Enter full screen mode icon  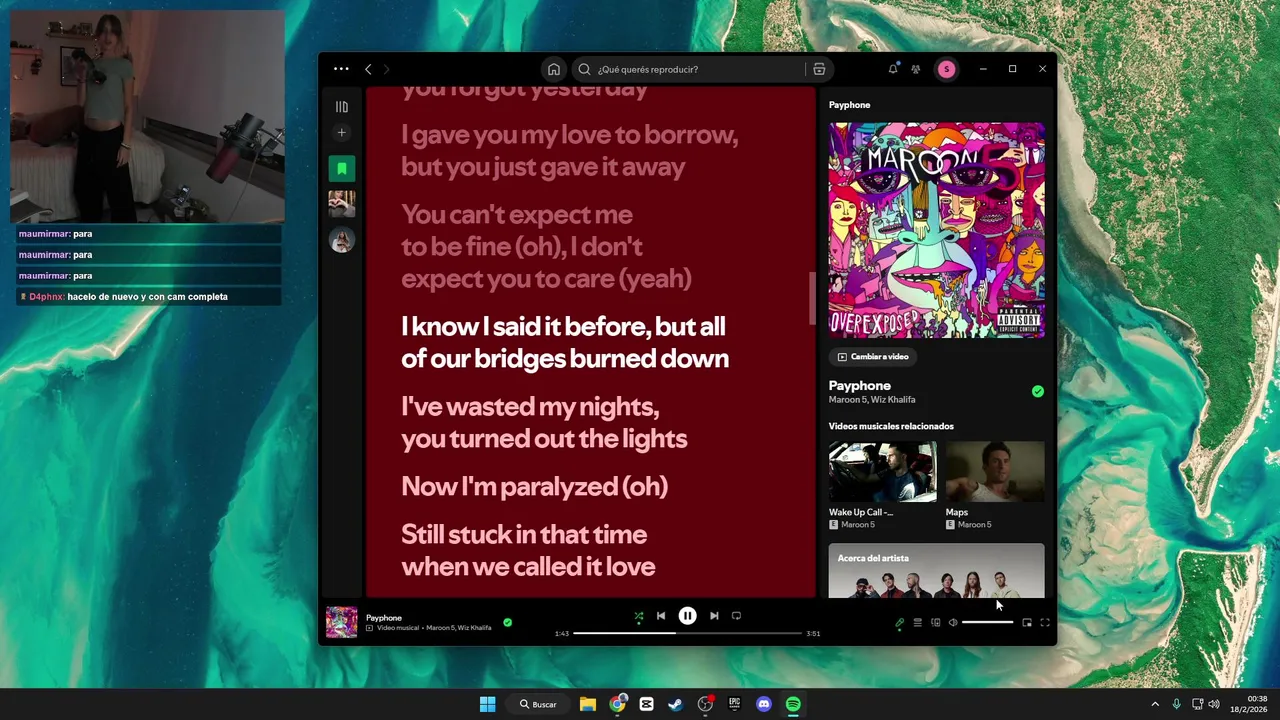point(1045,622)
